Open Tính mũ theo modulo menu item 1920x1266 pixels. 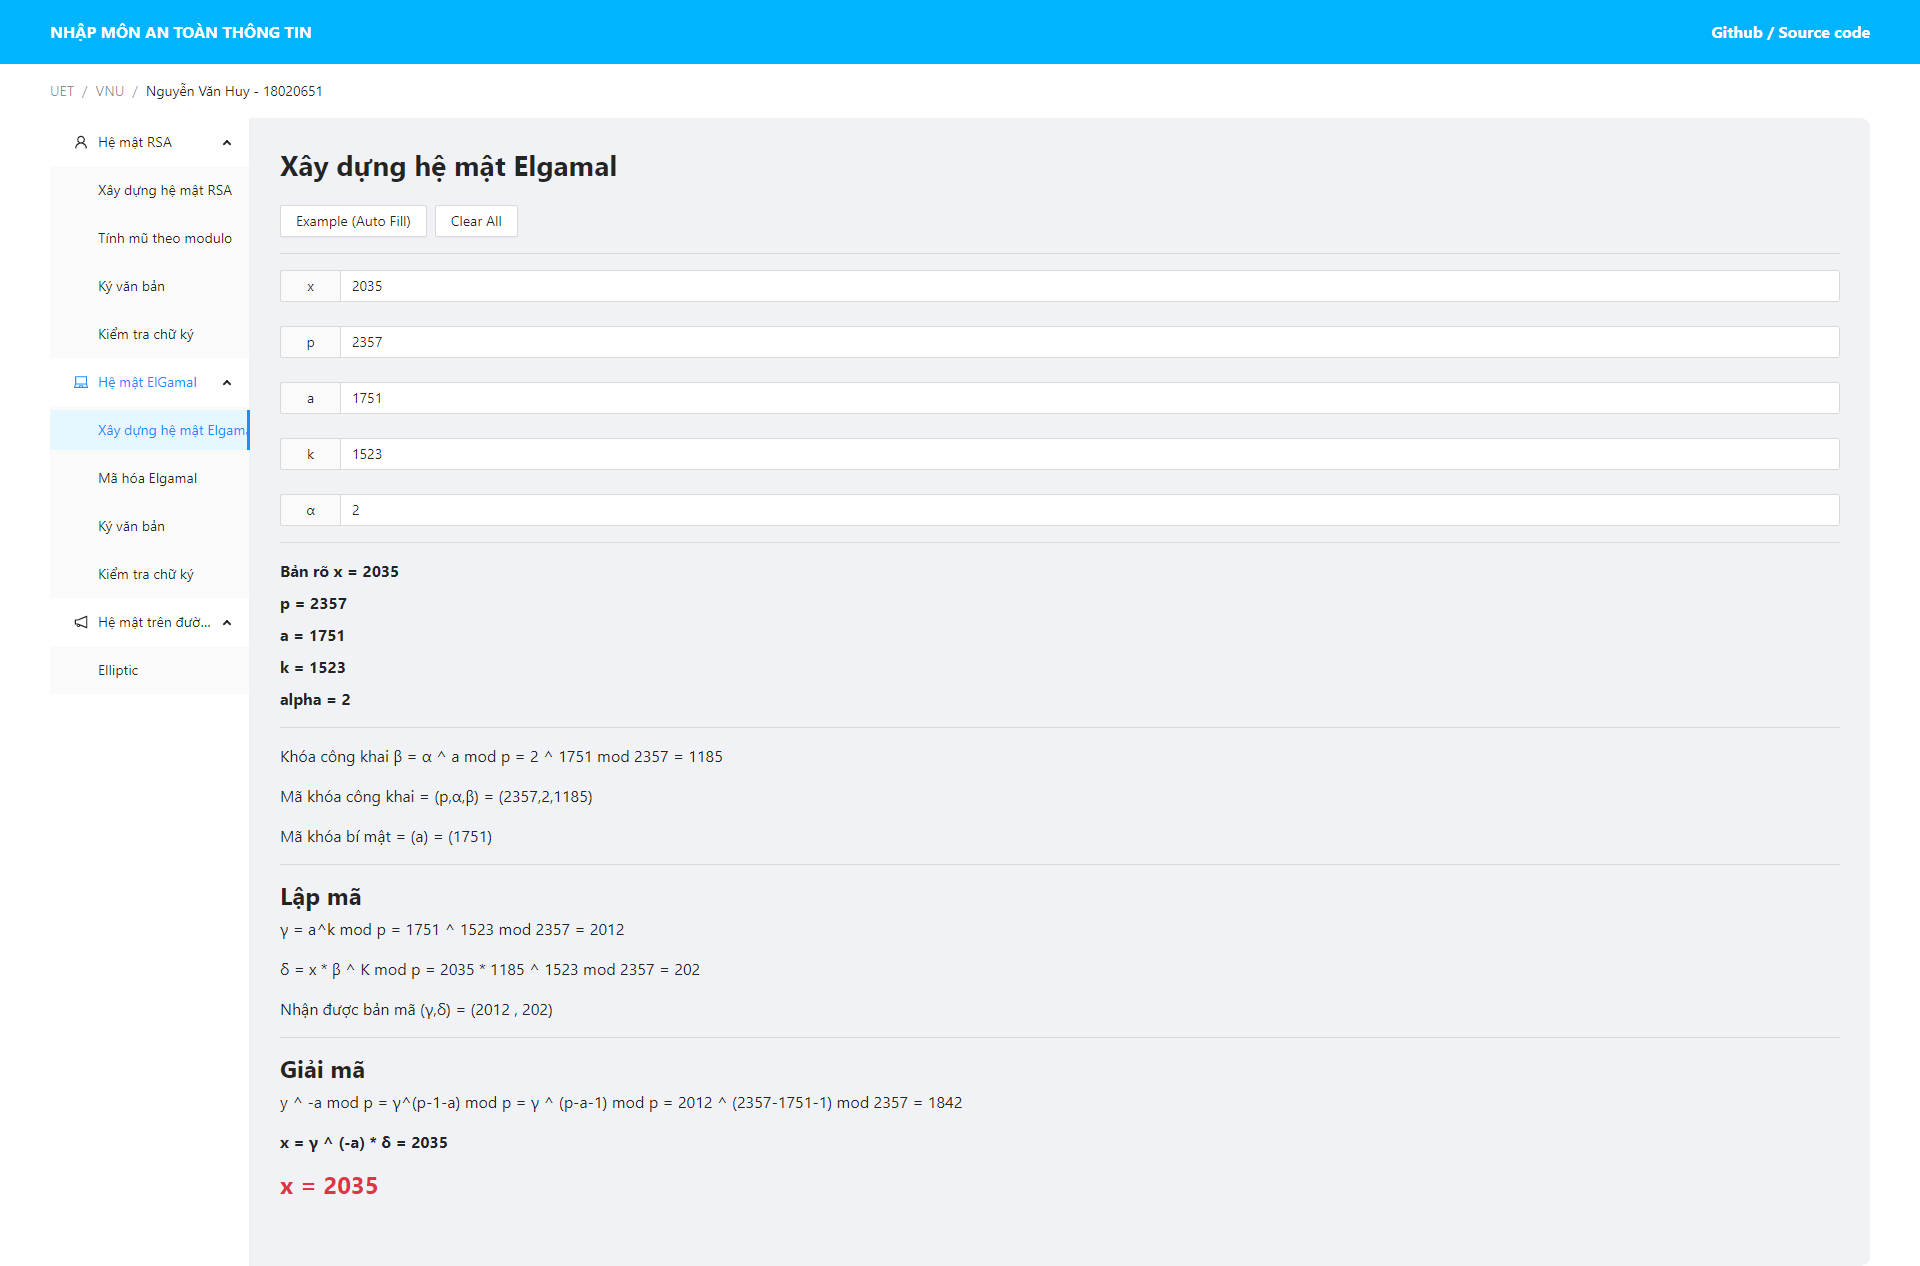164,238
